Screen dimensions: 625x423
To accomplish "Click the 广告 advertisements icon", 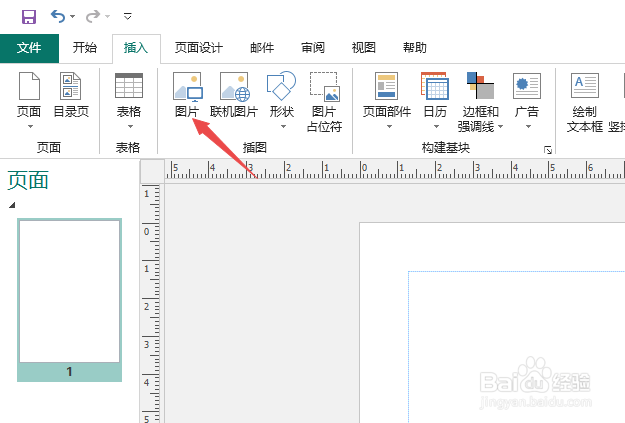I will (x=527, y=86).
